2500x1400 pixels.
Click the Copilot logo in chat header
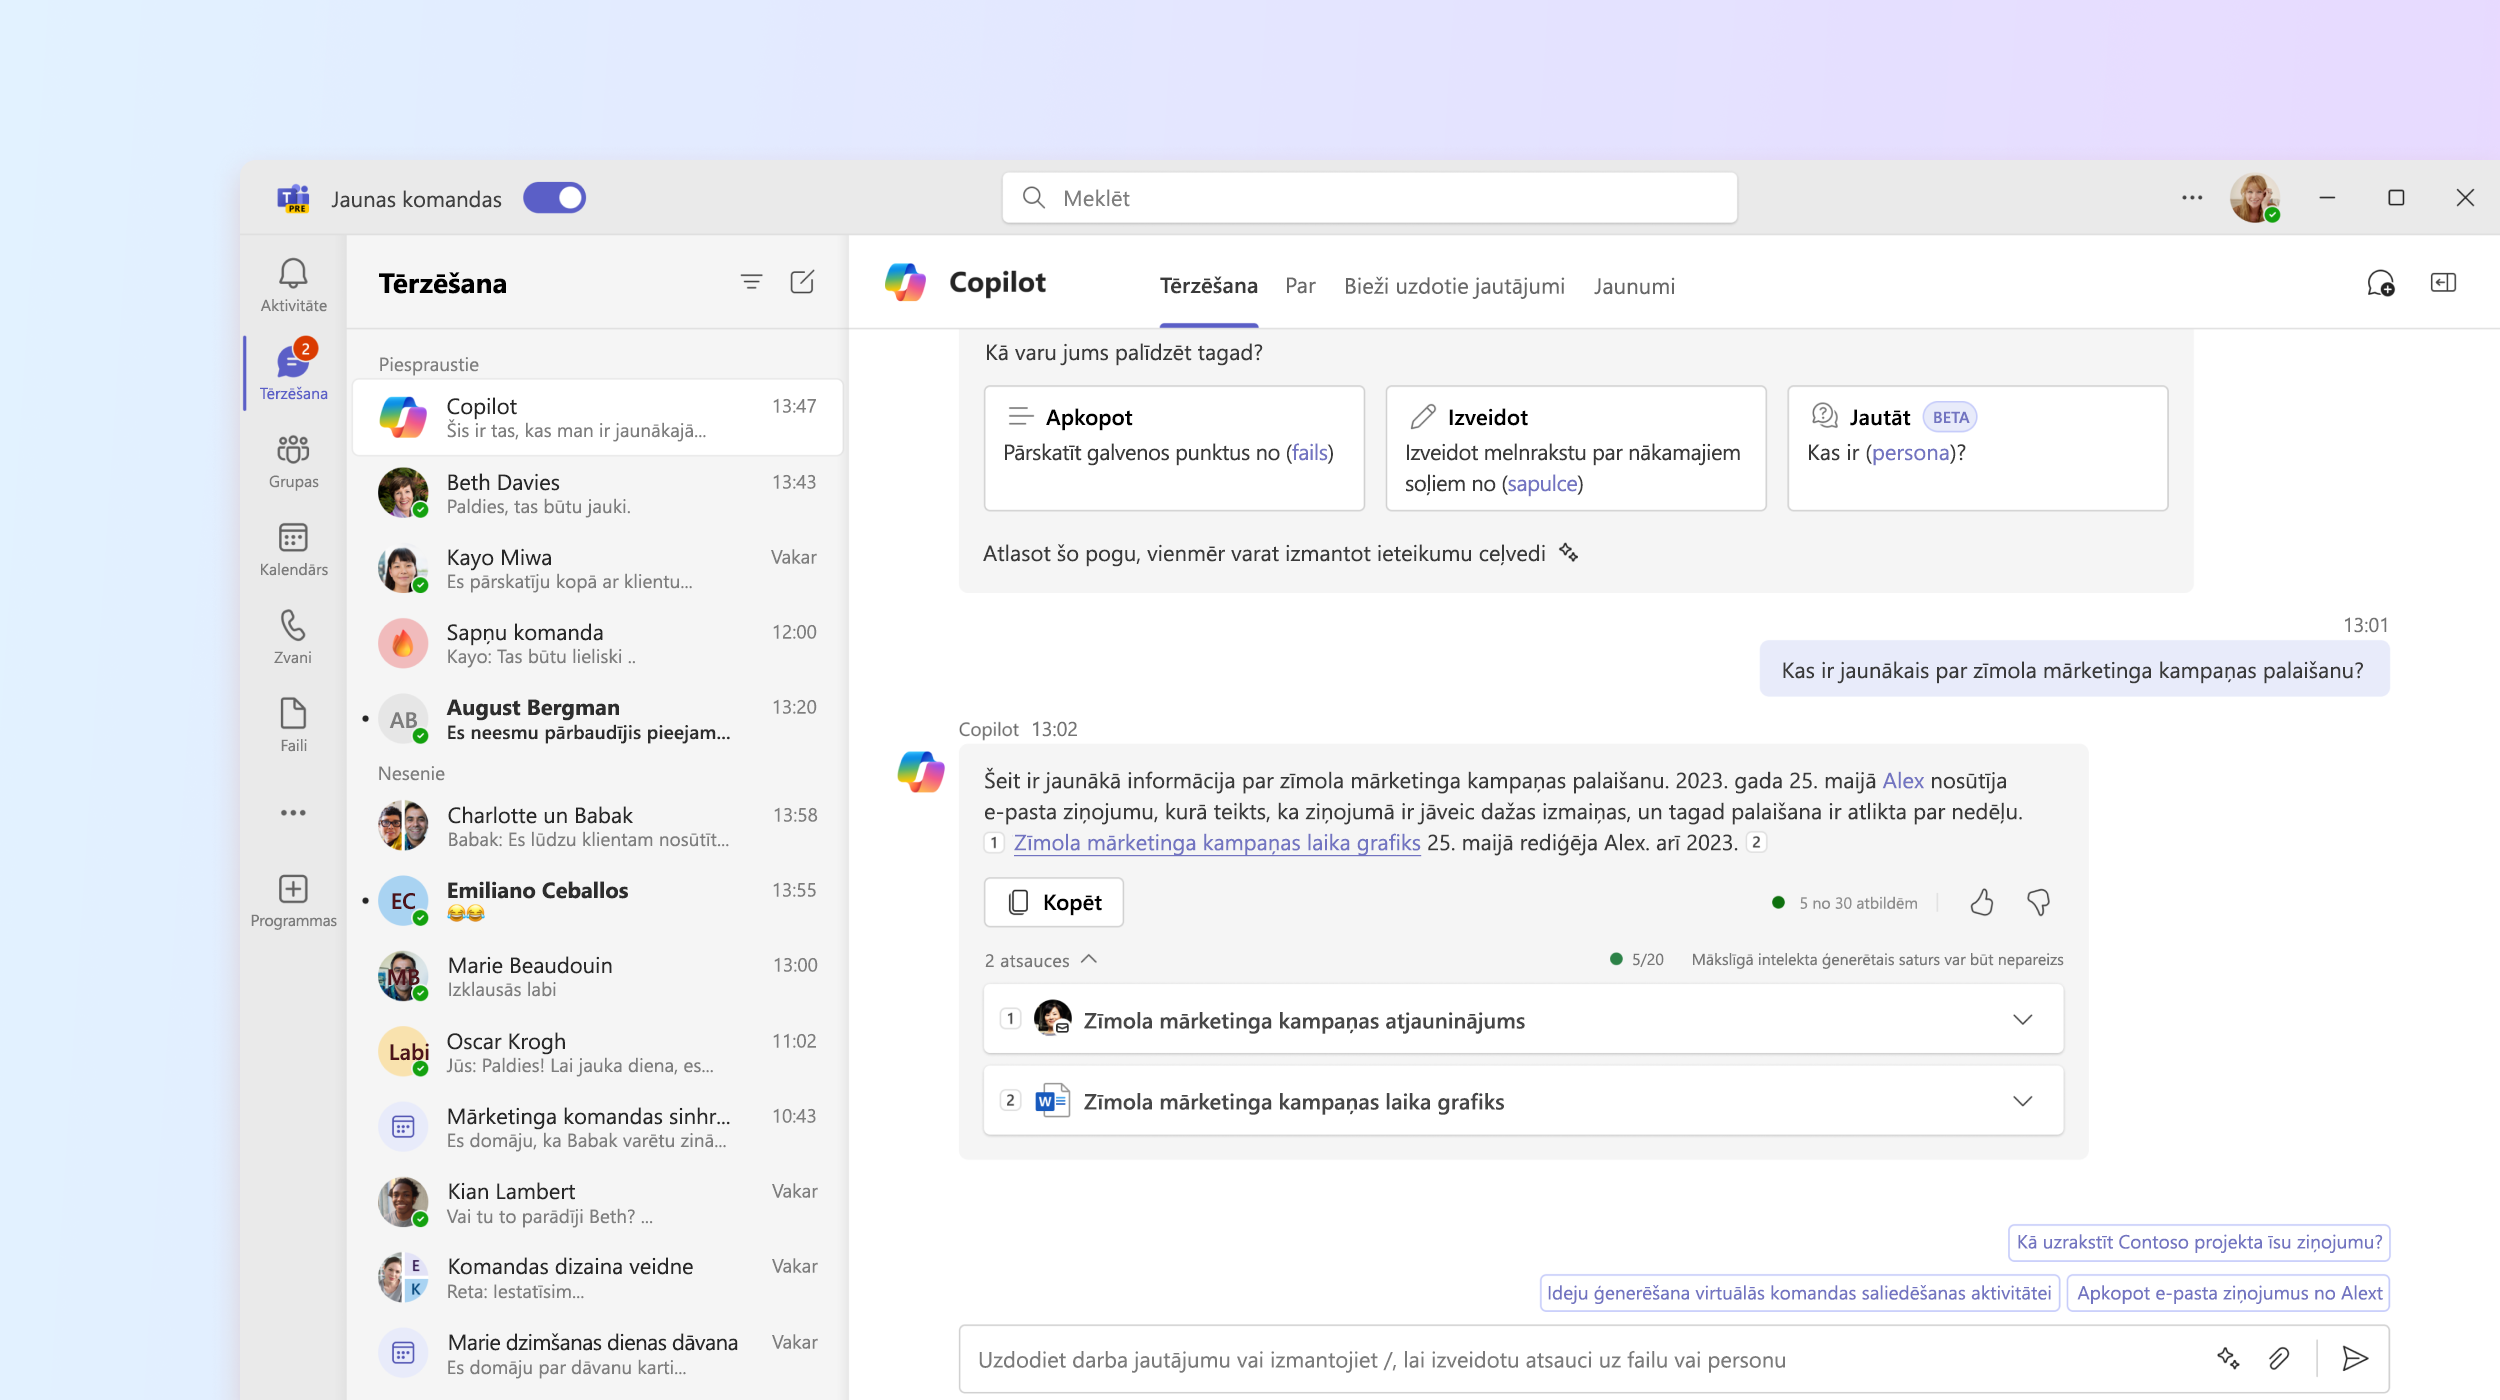click(x=905, y=283)
